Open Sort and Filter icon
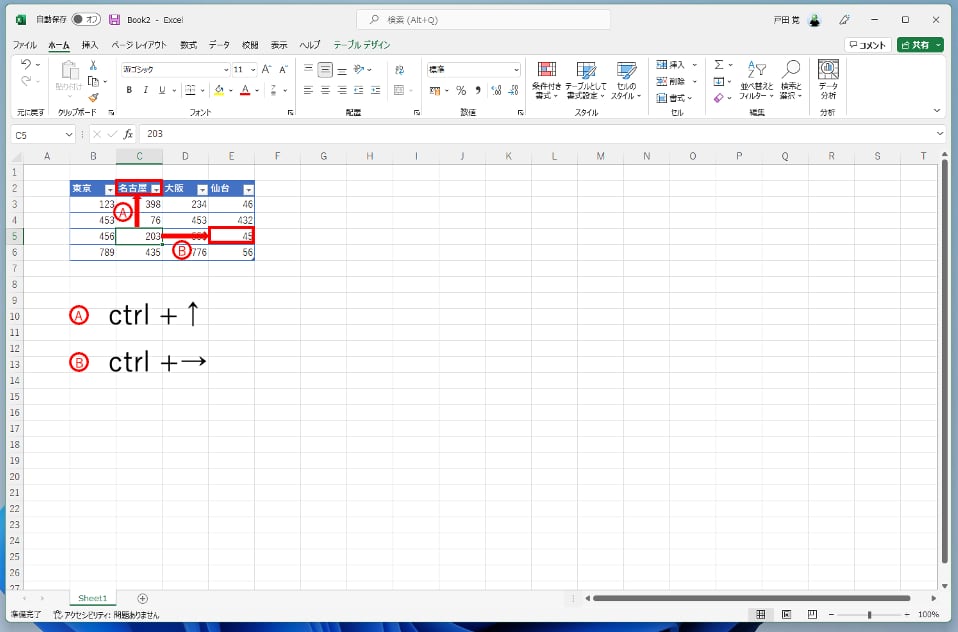 756,80
